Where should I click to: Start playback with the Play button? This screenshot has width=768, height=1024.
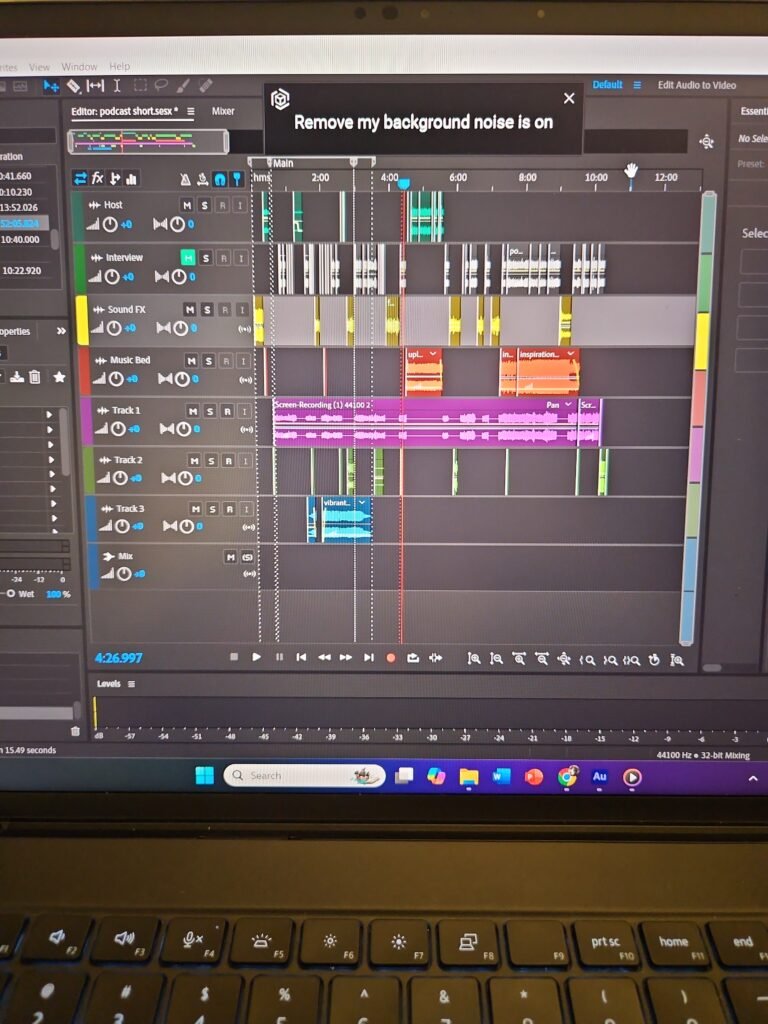point(257,657)
